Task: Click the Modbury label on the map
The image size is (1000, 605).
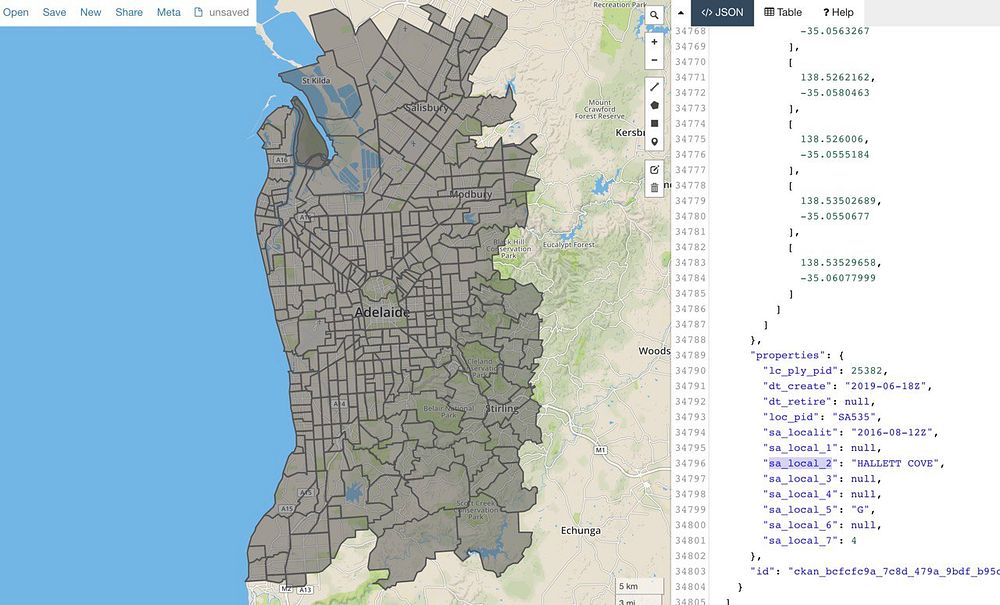Action: click(471, 194)
